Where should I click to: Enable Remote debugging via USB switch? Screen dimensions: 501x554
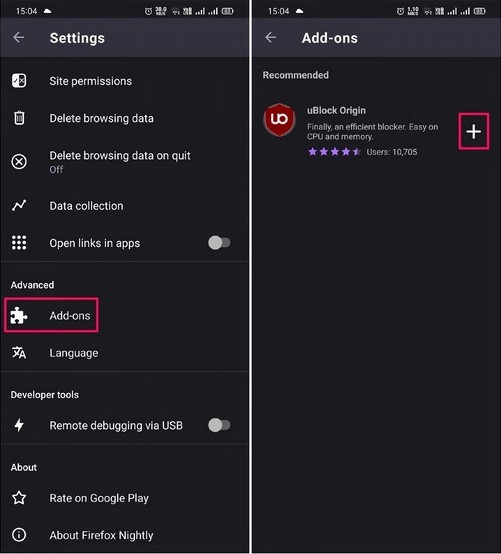pos(219,425)
